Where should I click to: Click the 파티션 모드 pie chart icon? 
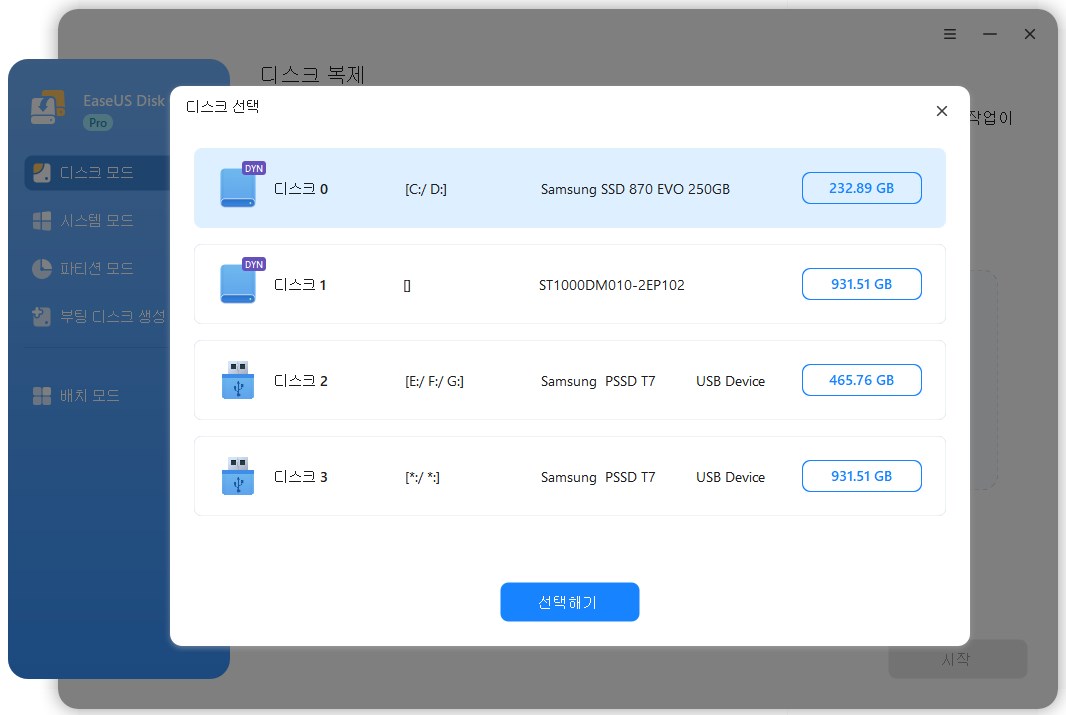coord(42,269)
